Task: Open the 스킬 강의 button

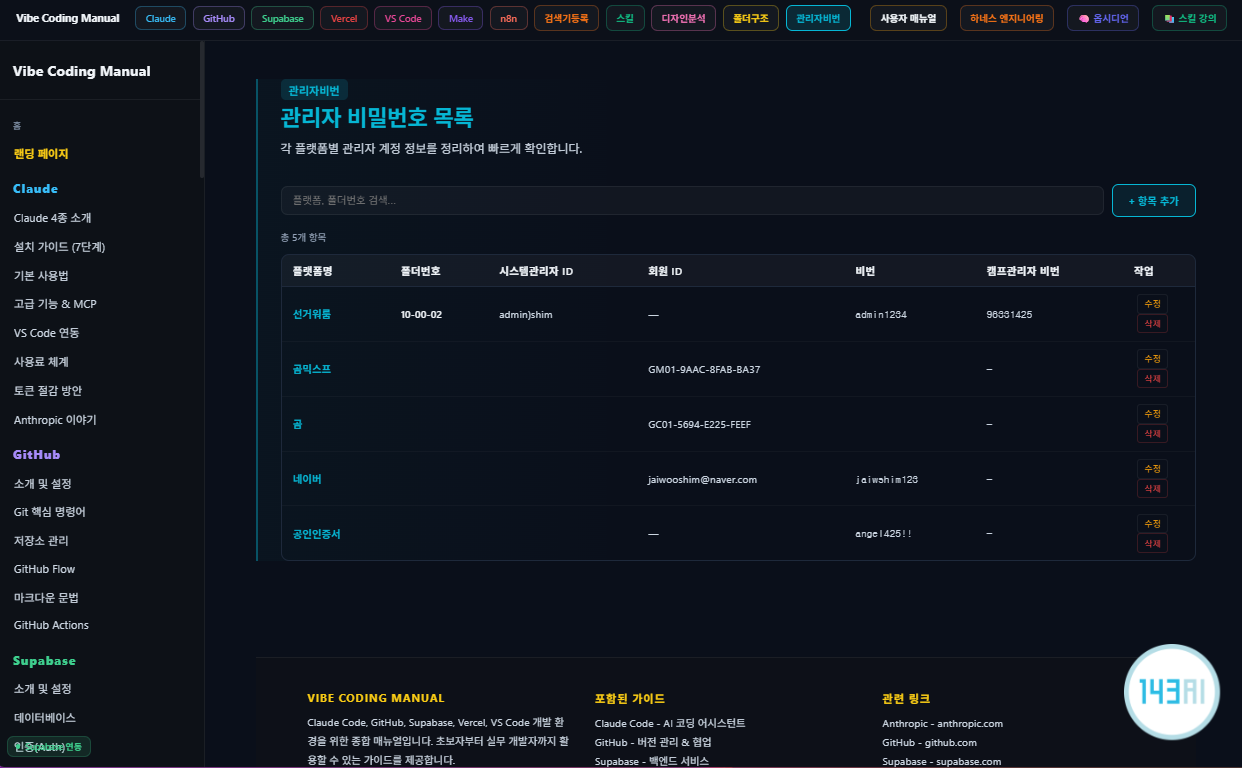Action: click(x=1190, y=18)
